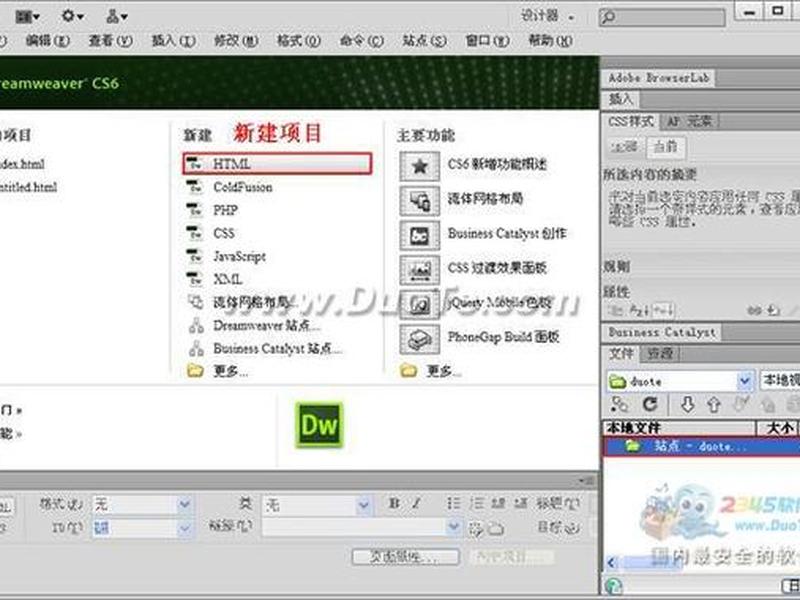Screen dimensions: 800x600
Task: Open the site management icon dropdown
Action: pos(117,16)
